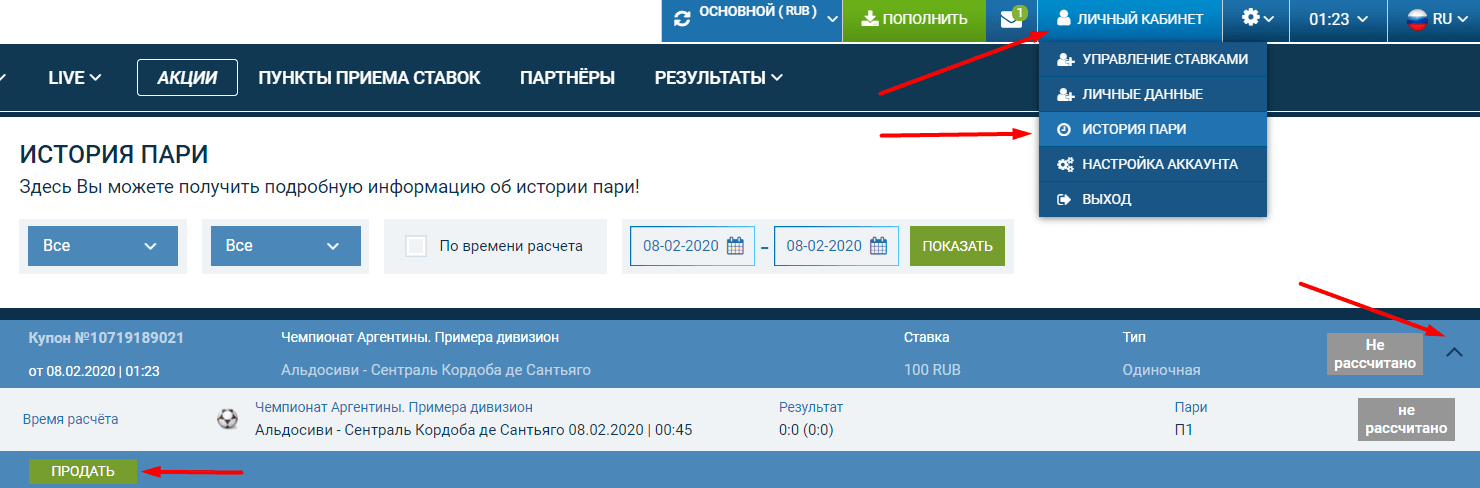Click the П1 pari value
The image size is (1480, 488).
1184,430
